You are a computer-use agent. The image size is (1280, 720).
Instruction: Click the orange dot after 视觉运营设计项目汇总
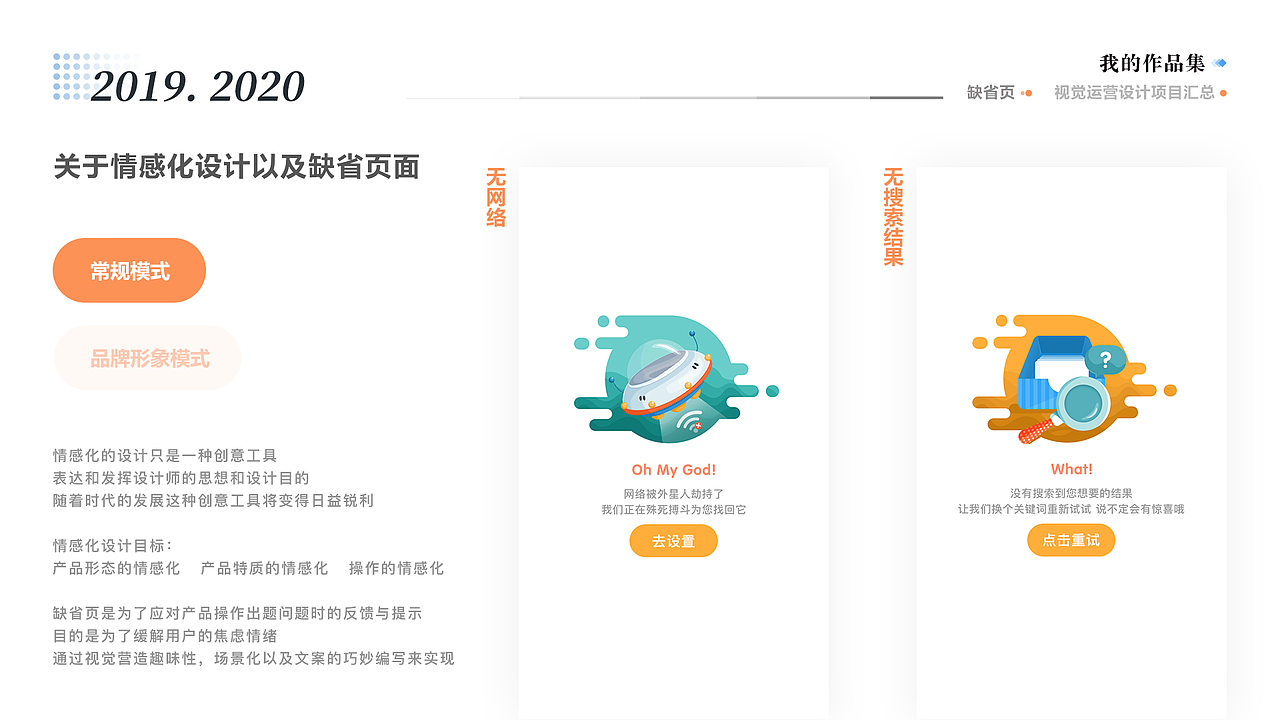tap(1224, 91)
